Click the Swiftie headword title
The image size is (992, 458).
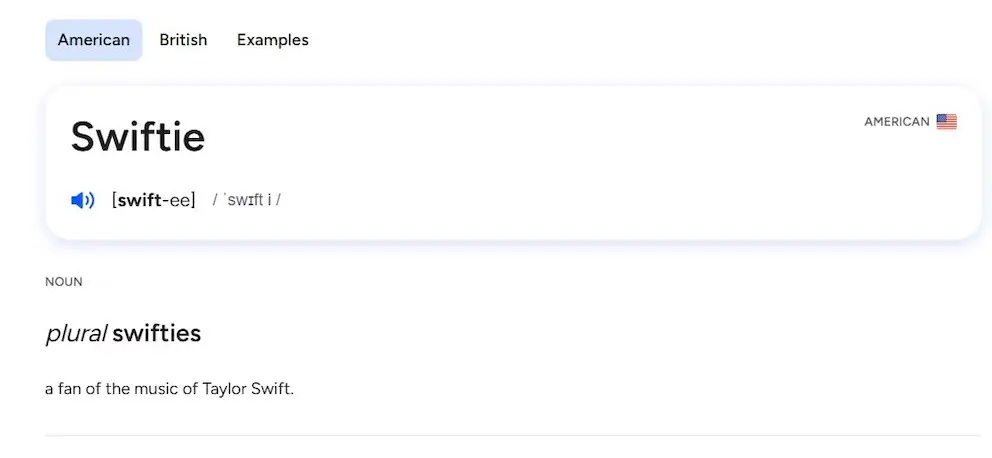coord(138,137)
